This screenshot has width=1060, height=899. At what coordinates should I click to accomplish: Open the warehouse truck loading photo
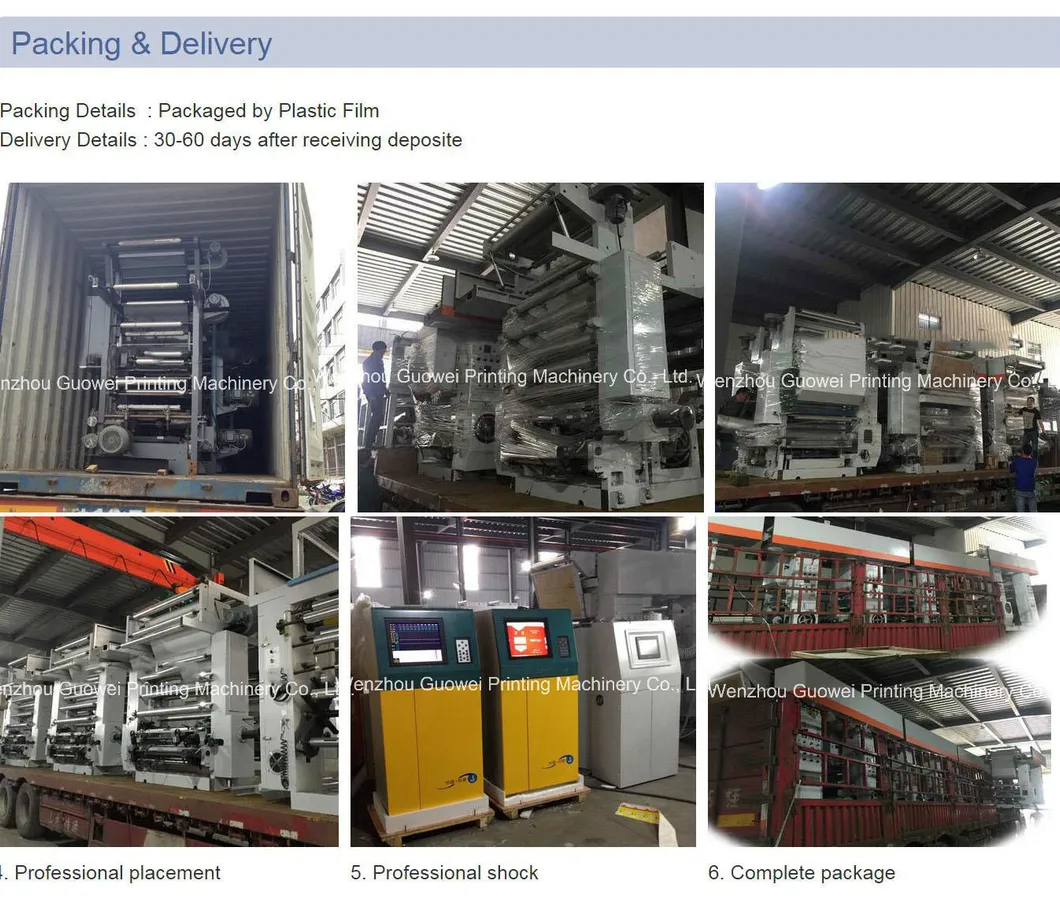coord(888,347)
